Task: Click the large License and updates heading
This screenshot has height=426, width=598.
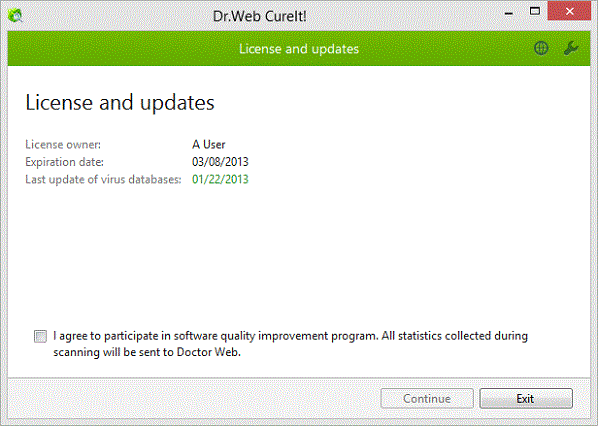Action: click(x=120, y=103)
